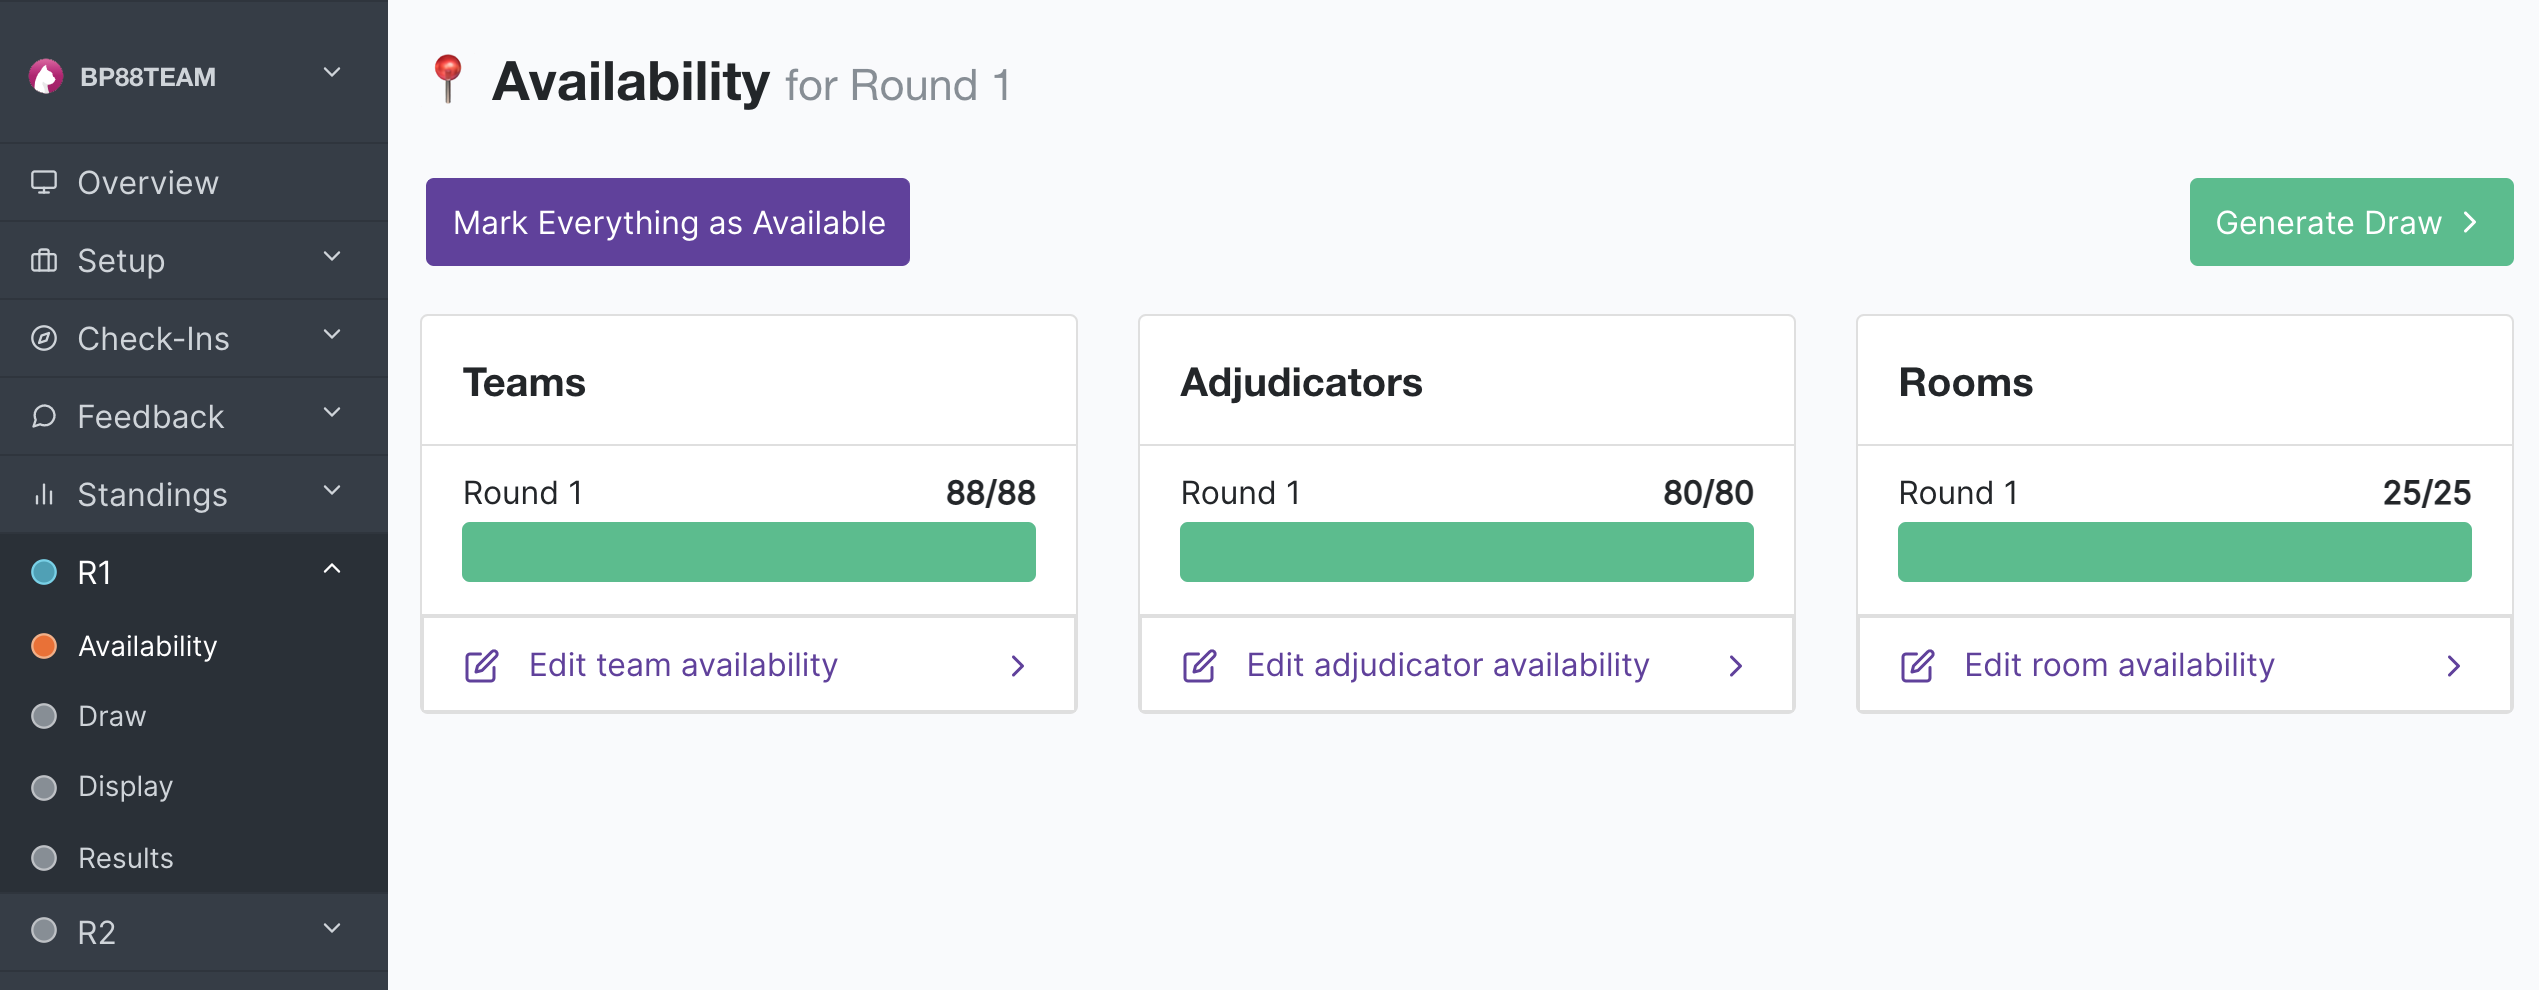The width and height of the screenshot is (2539, 990).
Task: Click the Adjudicators Round 1 progress bar
Action: coord(1466,552)
